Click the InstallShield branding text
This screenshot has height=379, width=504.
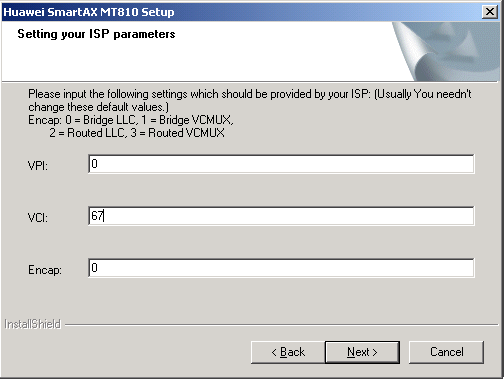pyautogui.click(x=32, y=324)
